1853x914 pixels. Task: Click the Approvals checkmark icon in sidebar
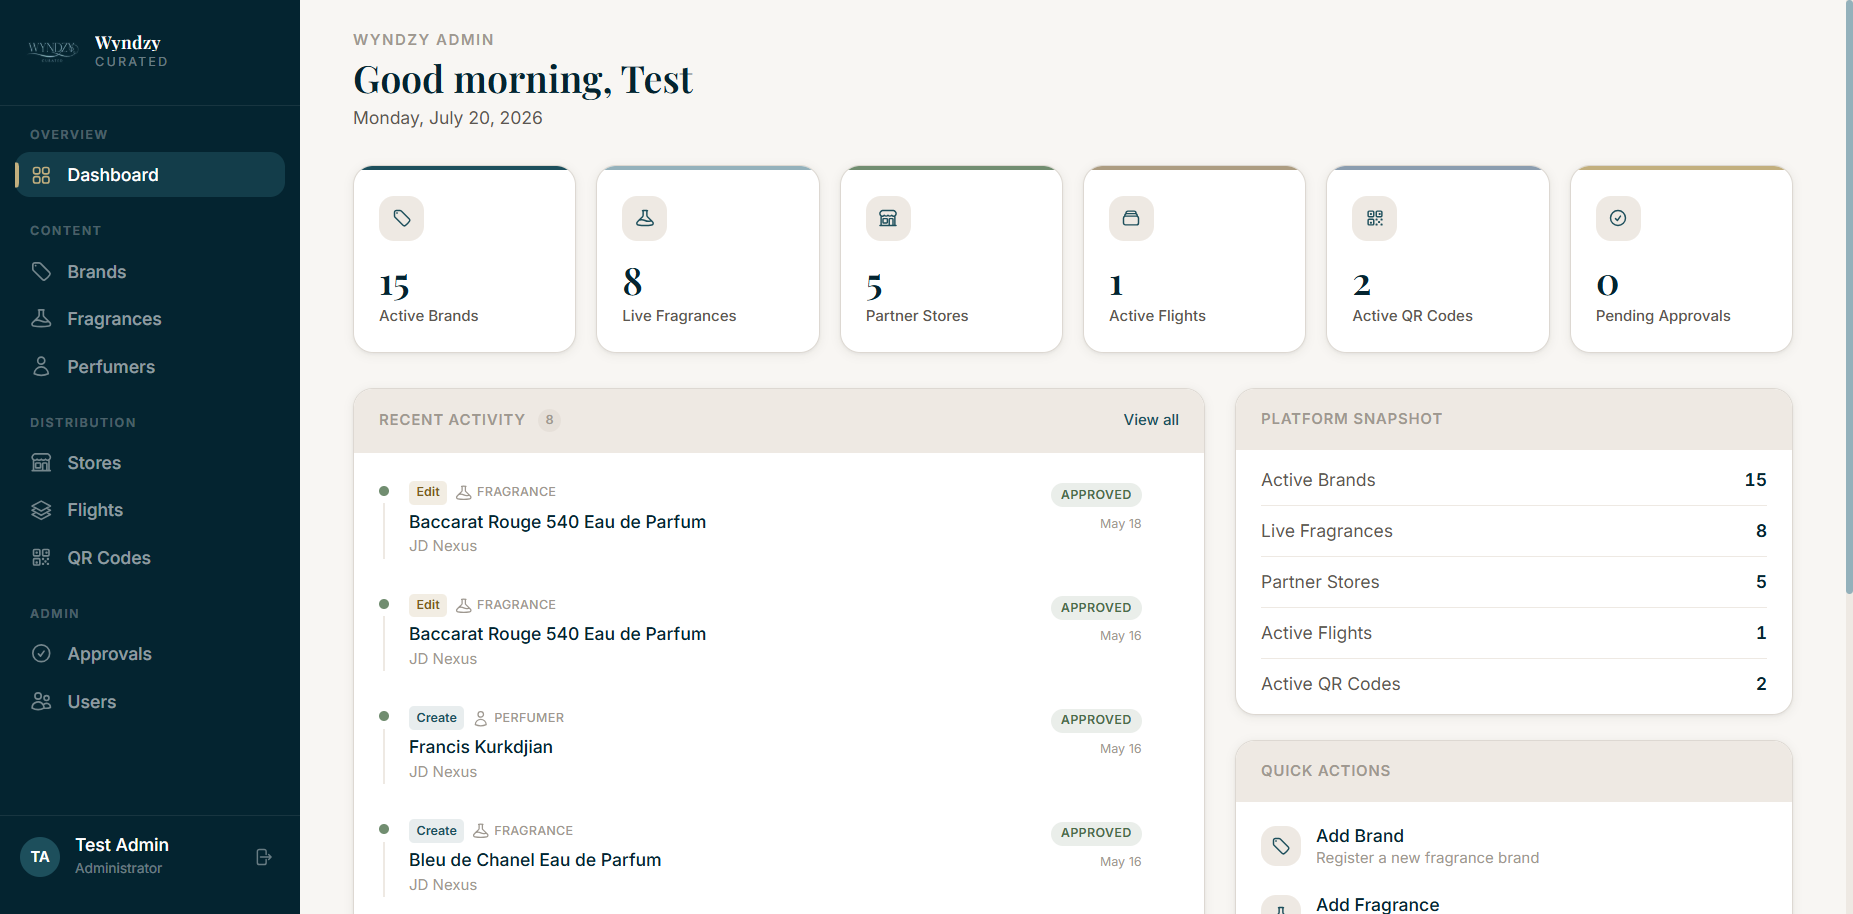click(x=41, y=654)
